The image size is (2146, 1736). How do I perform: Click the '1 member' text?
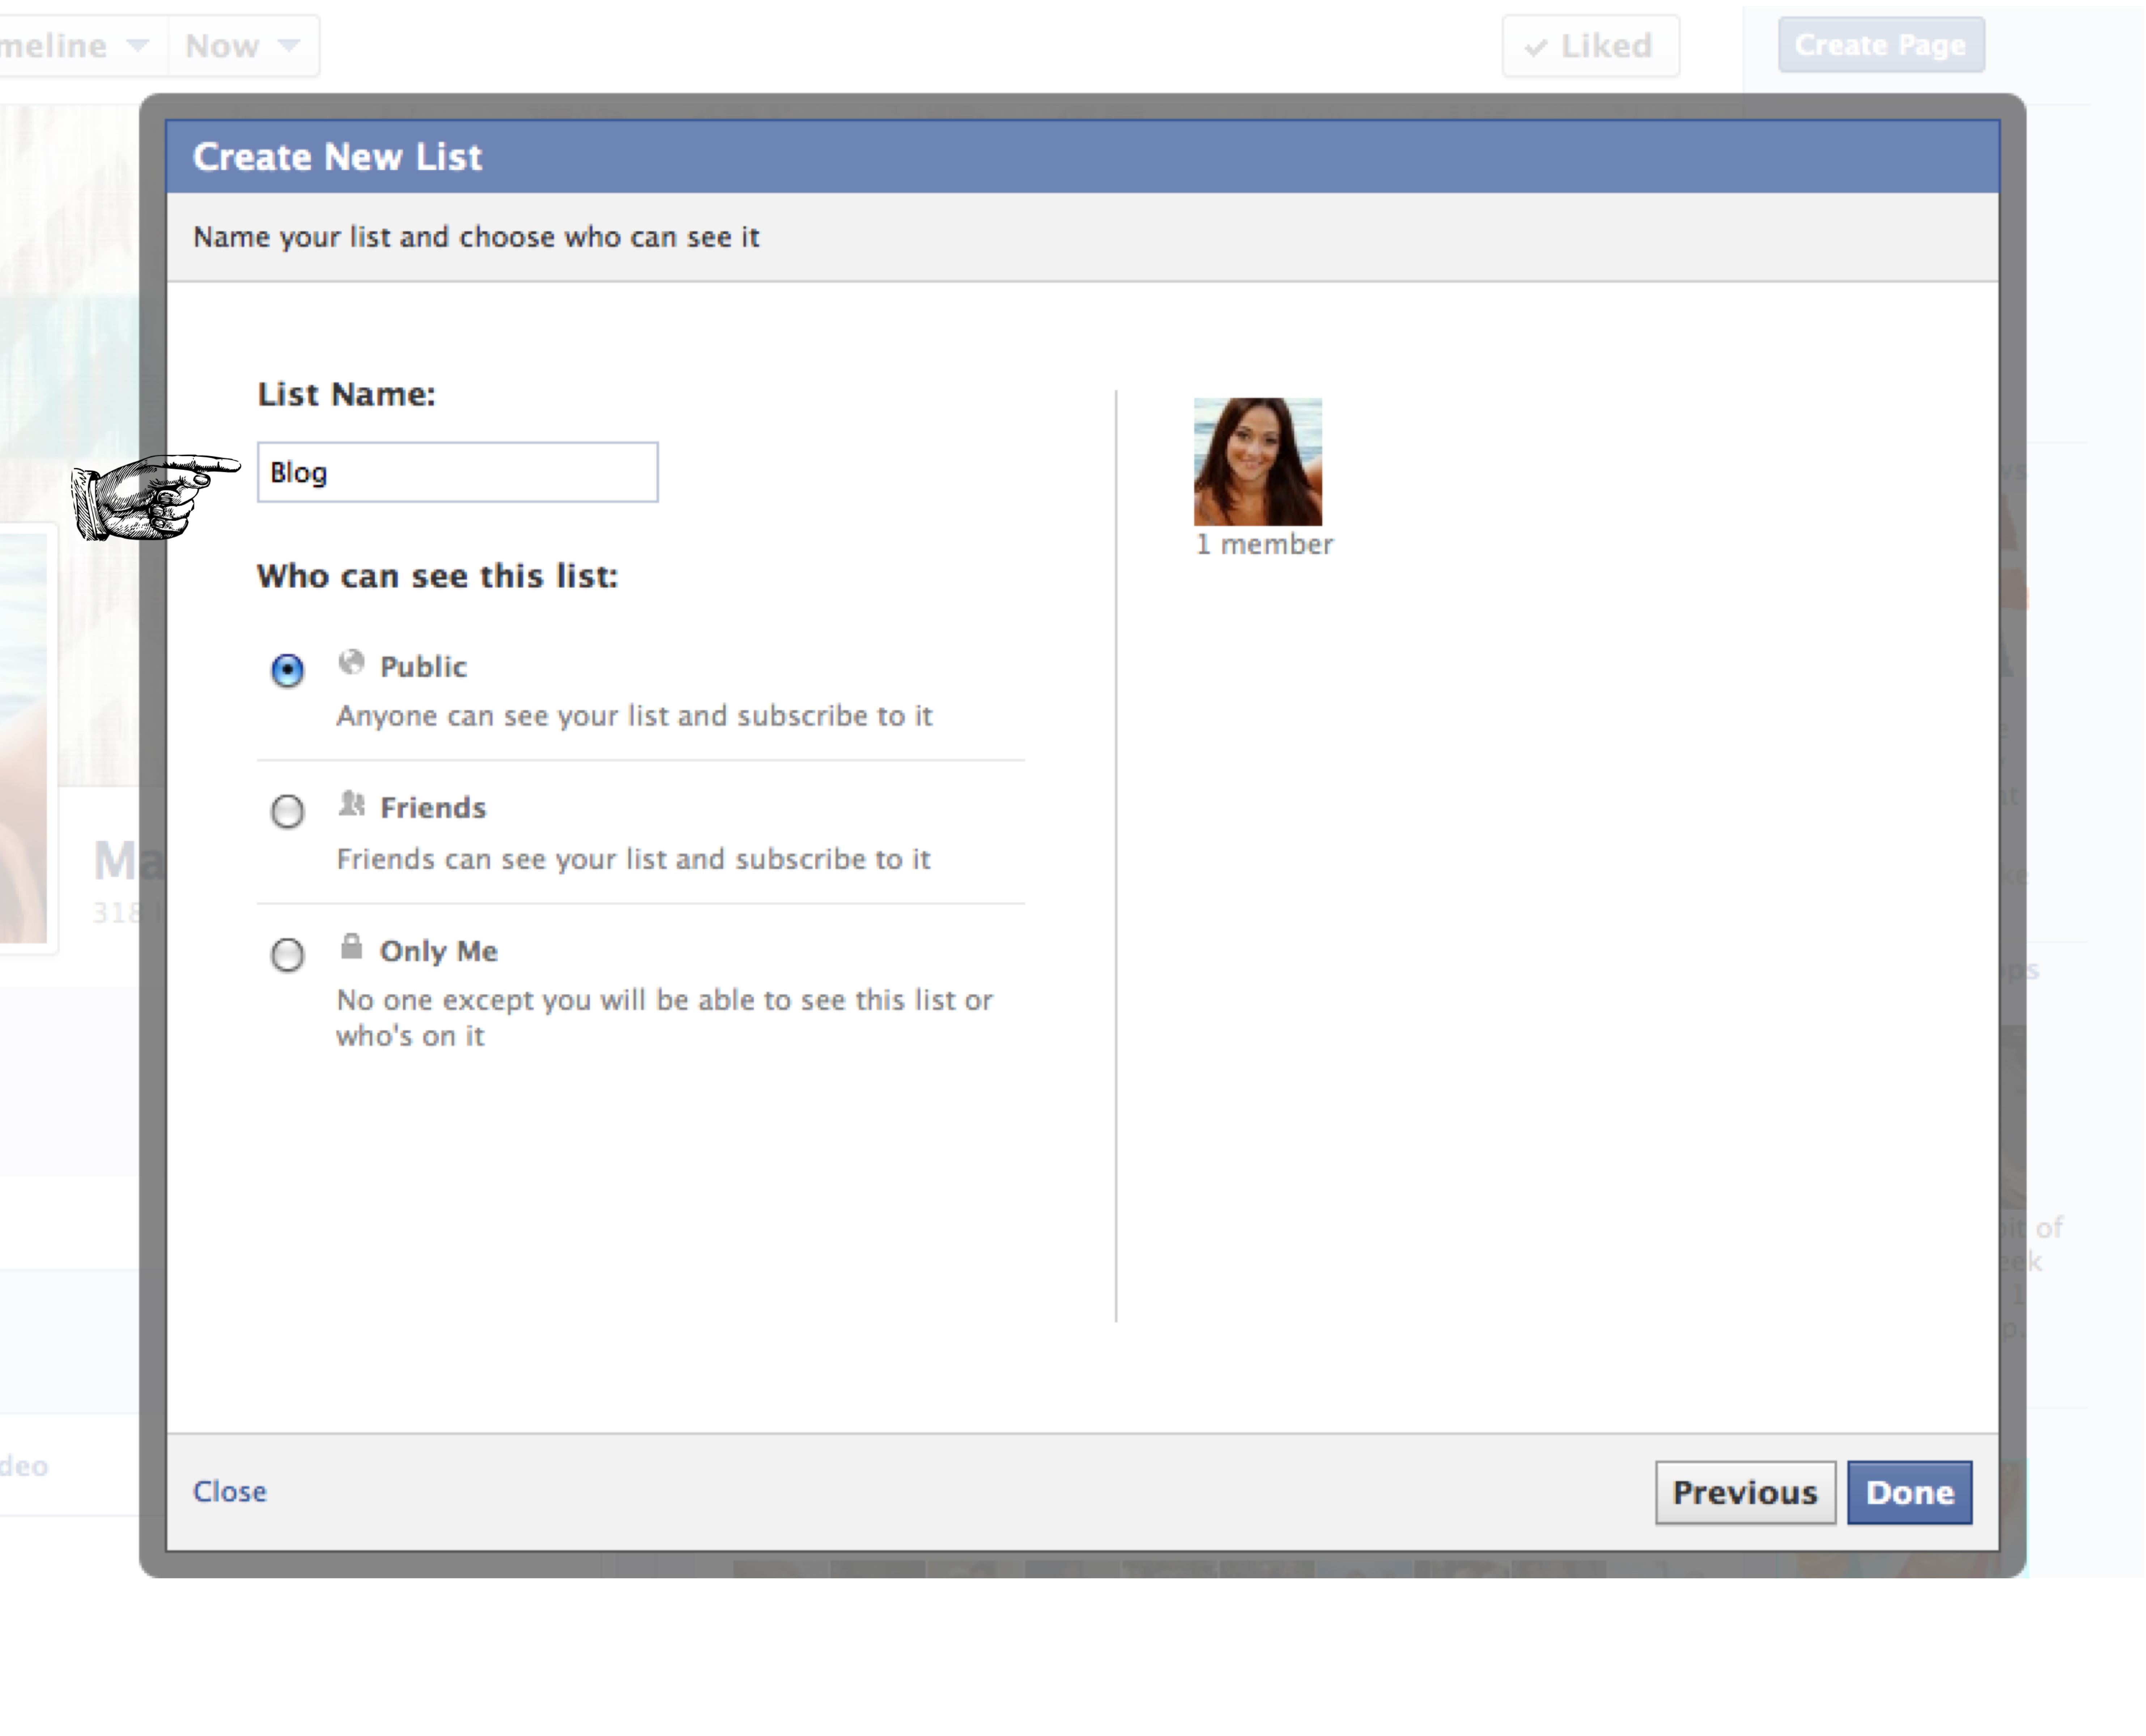pos(1265,545)
